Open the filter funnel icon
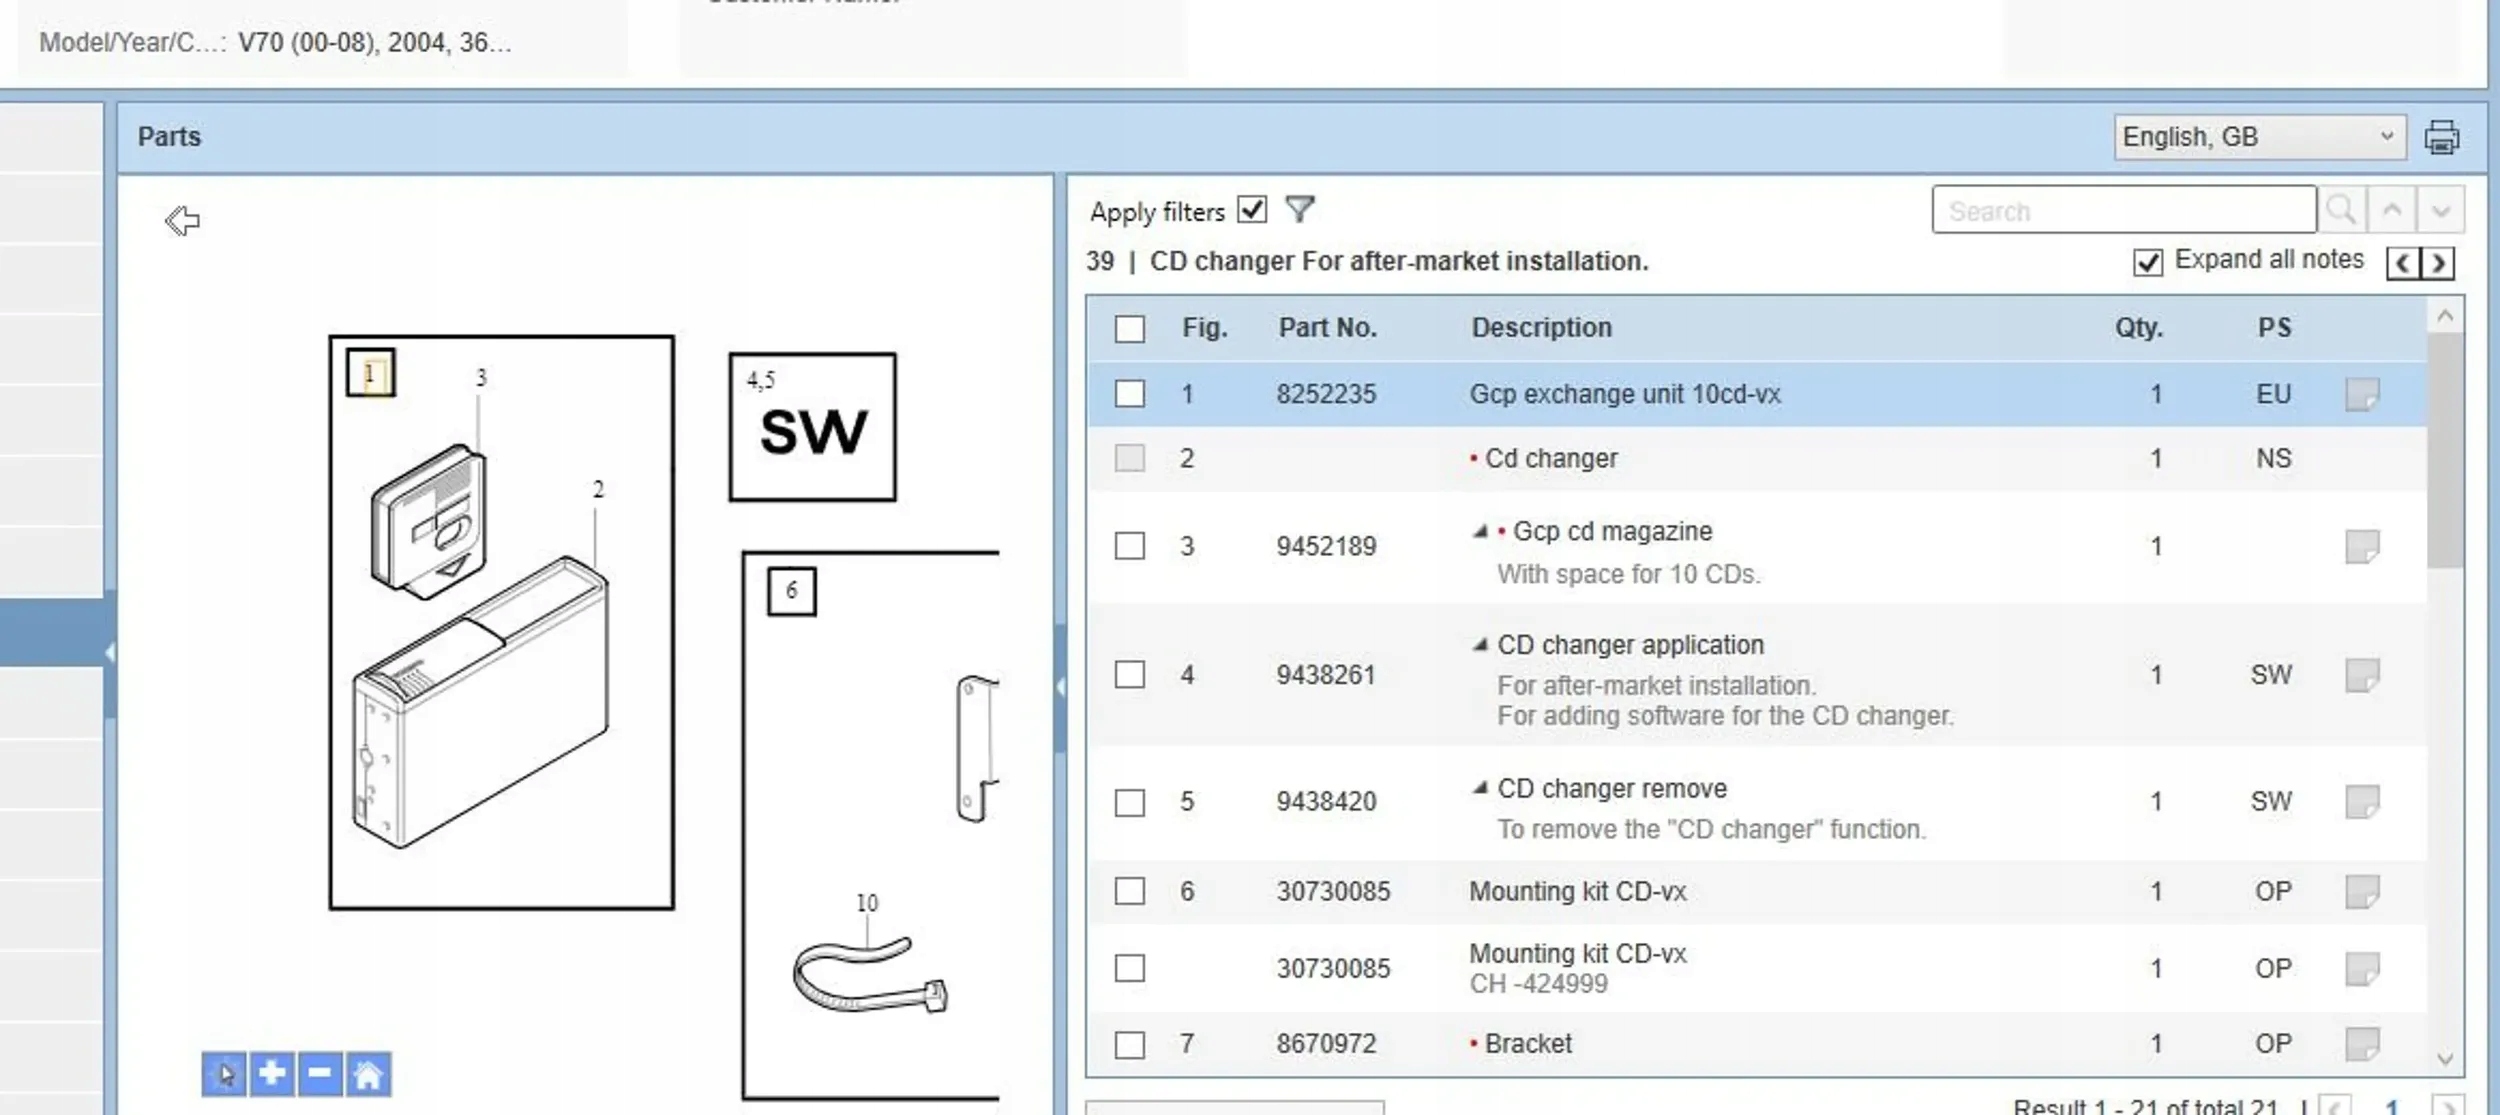Image resolution: width=2500 pixels, height=1115 pixels. pyautogui.click(x=1299, y=209)
